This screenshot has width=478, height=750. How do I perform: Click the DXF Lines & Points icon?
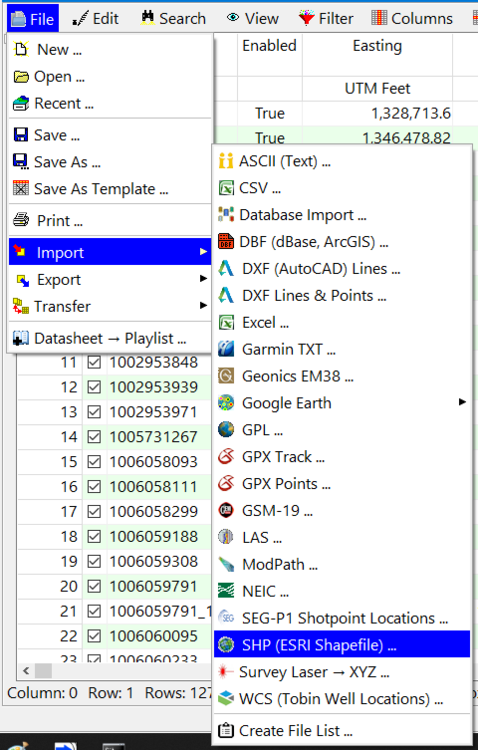(226, 295)
